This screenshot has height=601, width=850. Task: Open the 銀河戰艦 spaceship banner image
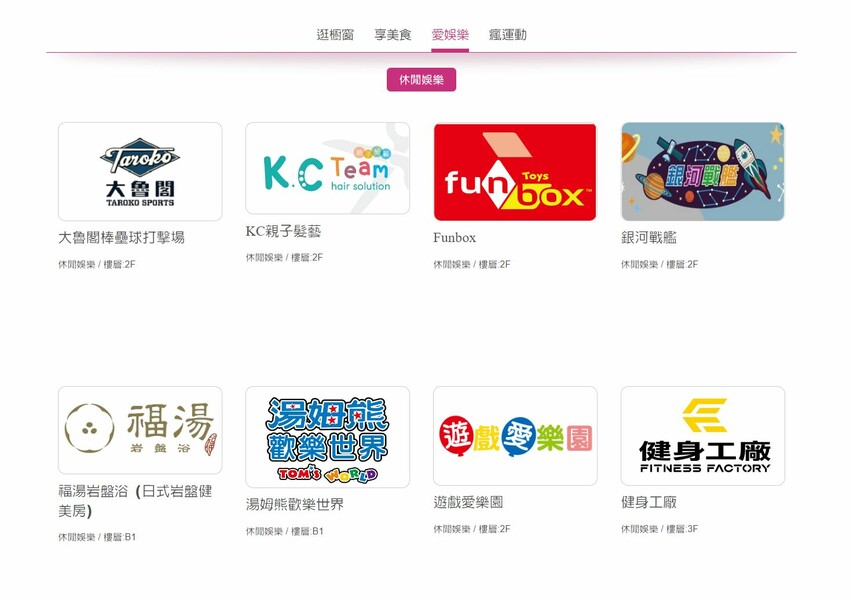[703, 171]
